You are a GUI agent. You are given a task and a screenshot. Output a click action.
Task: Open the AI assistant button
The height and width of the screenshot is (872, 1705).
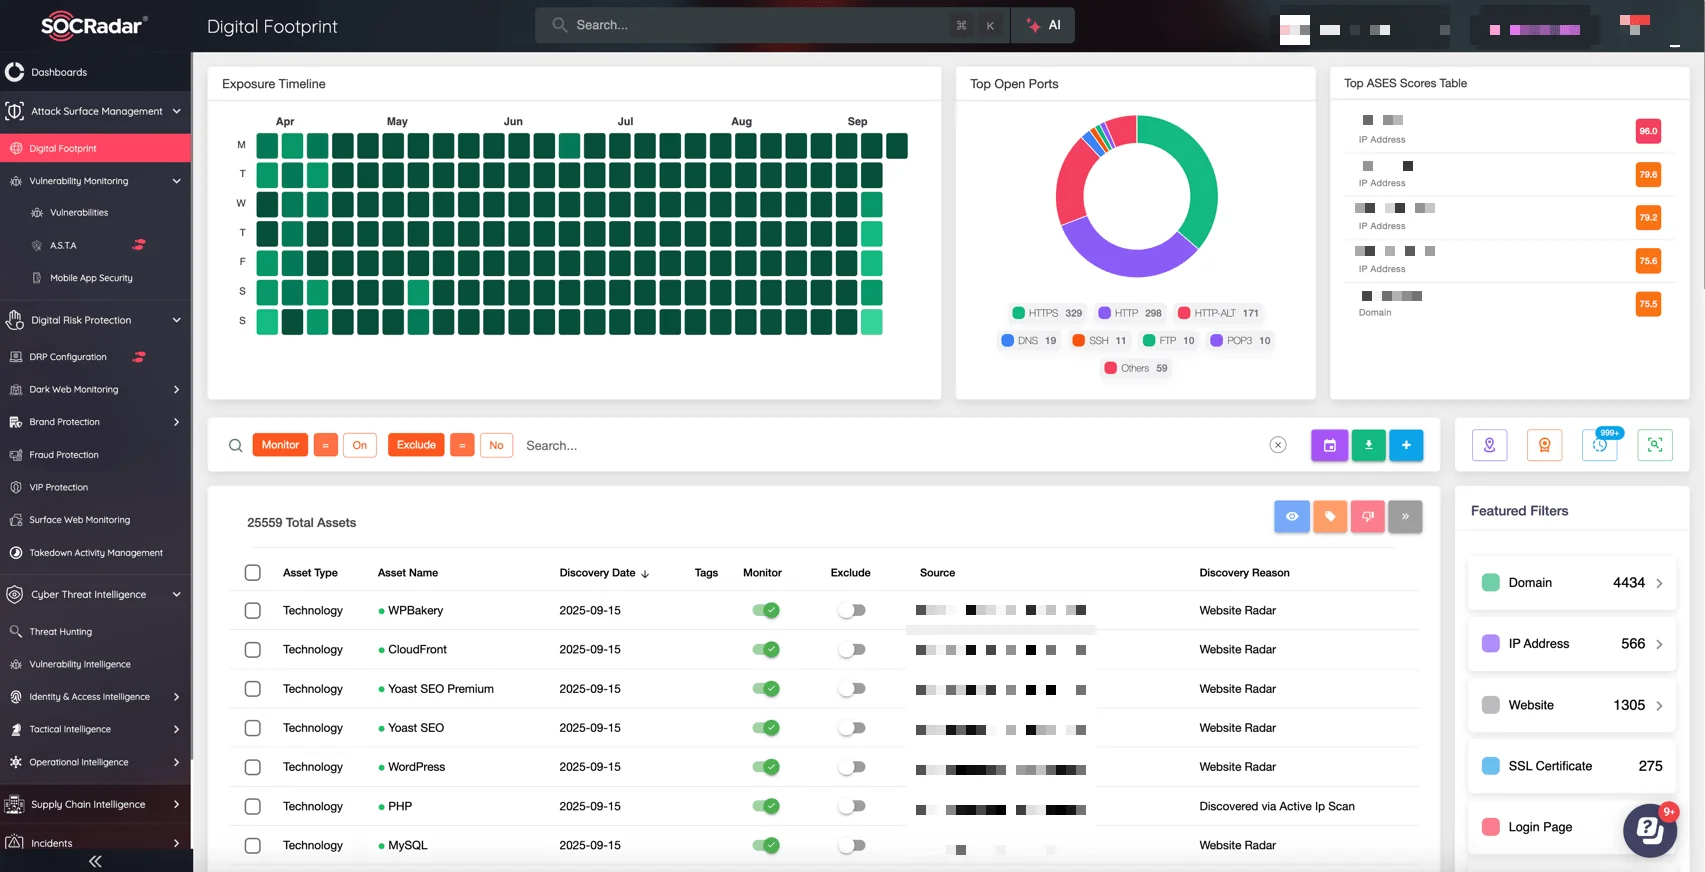[x=1043, y=25]
